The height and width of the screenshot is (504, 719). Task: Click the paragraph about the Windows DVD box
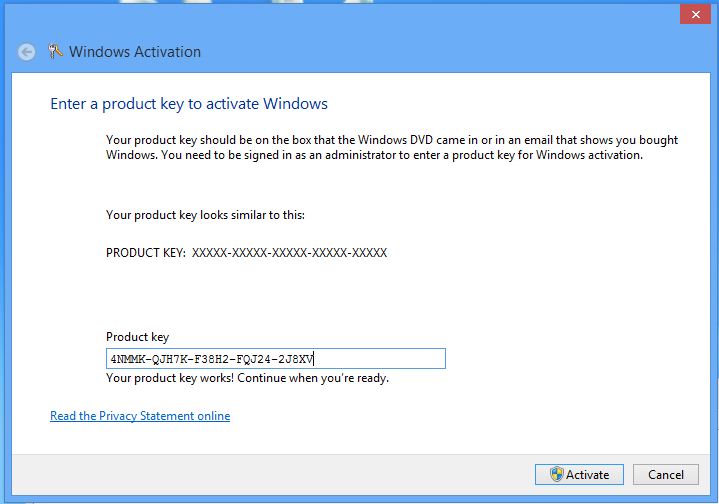392,147
